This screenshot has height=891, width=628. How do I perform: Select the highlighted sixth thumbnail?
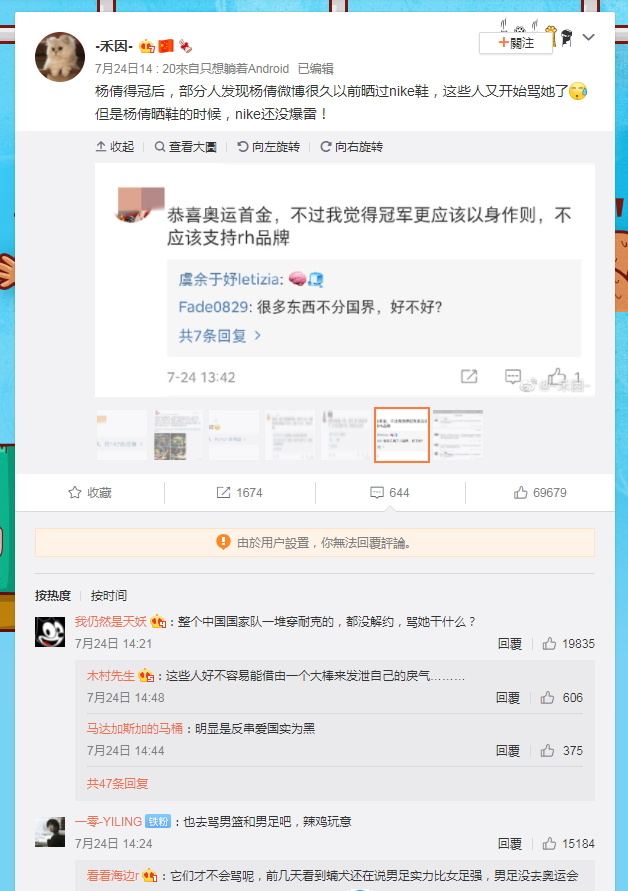(x=401, y=435)
